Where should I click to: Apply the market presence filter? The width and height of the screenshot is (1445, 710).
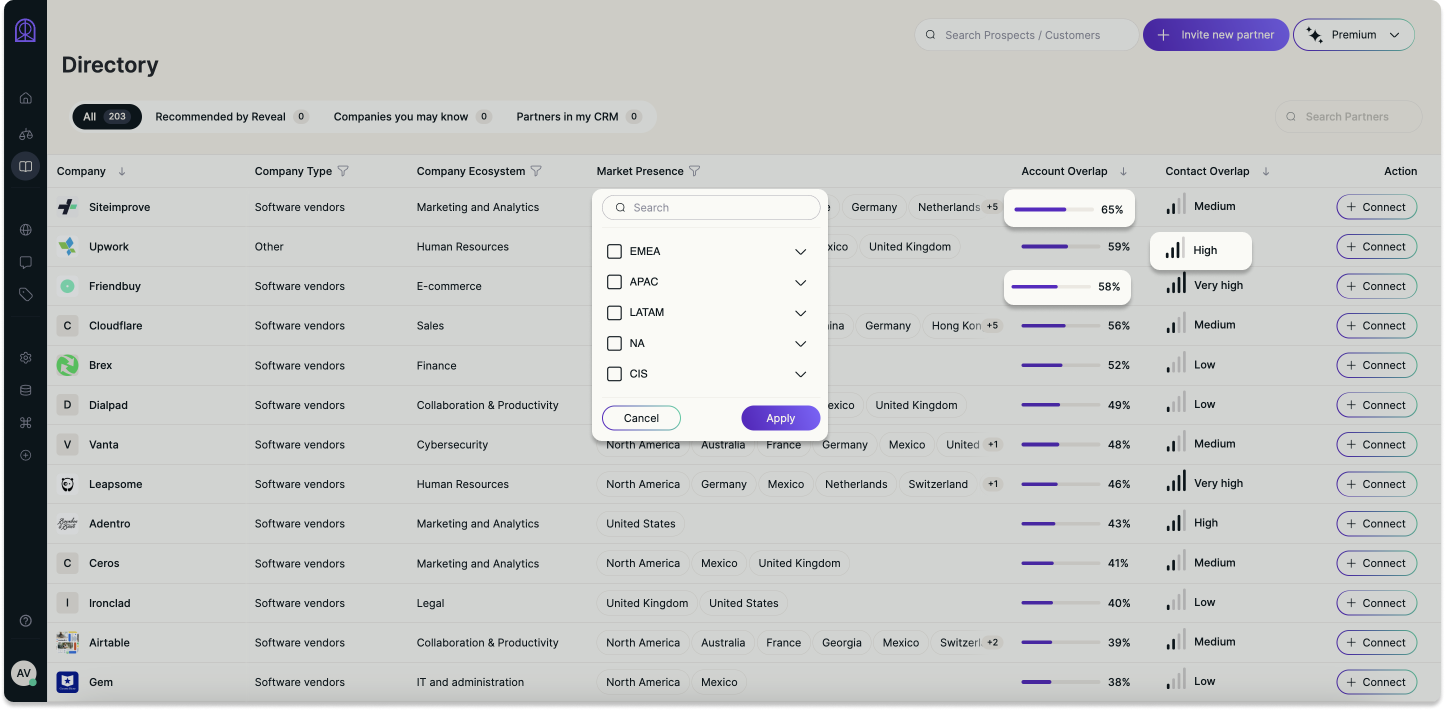[781, 418]
